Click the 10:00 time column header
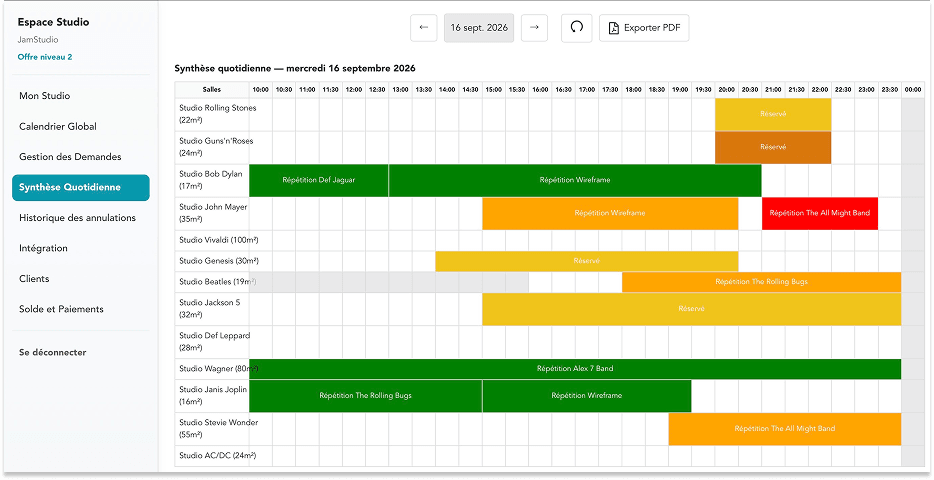 coord(261,89)
